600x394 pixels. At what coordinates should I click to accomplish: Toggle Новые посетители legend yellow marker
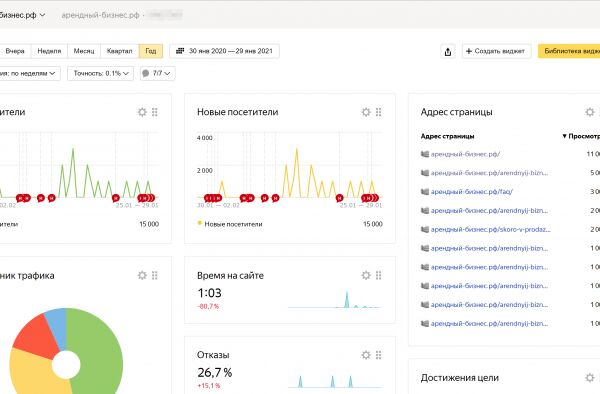click(x=199, y=223)
